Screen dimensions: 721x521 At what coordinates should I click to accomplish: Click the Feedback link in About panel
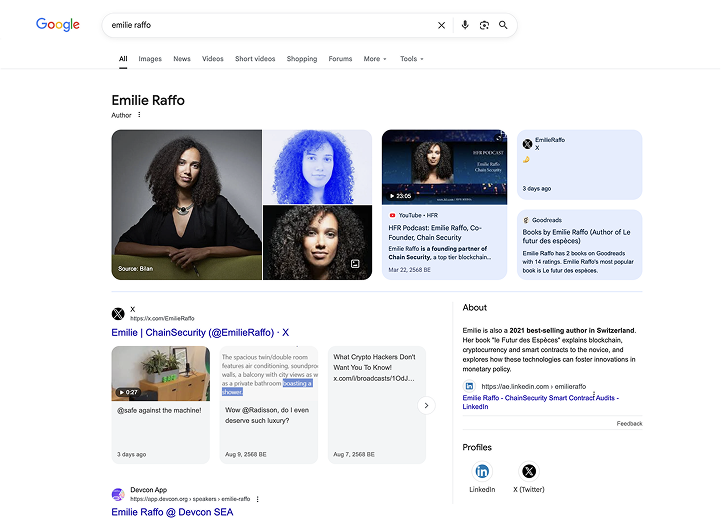click(x=629, y=423)
